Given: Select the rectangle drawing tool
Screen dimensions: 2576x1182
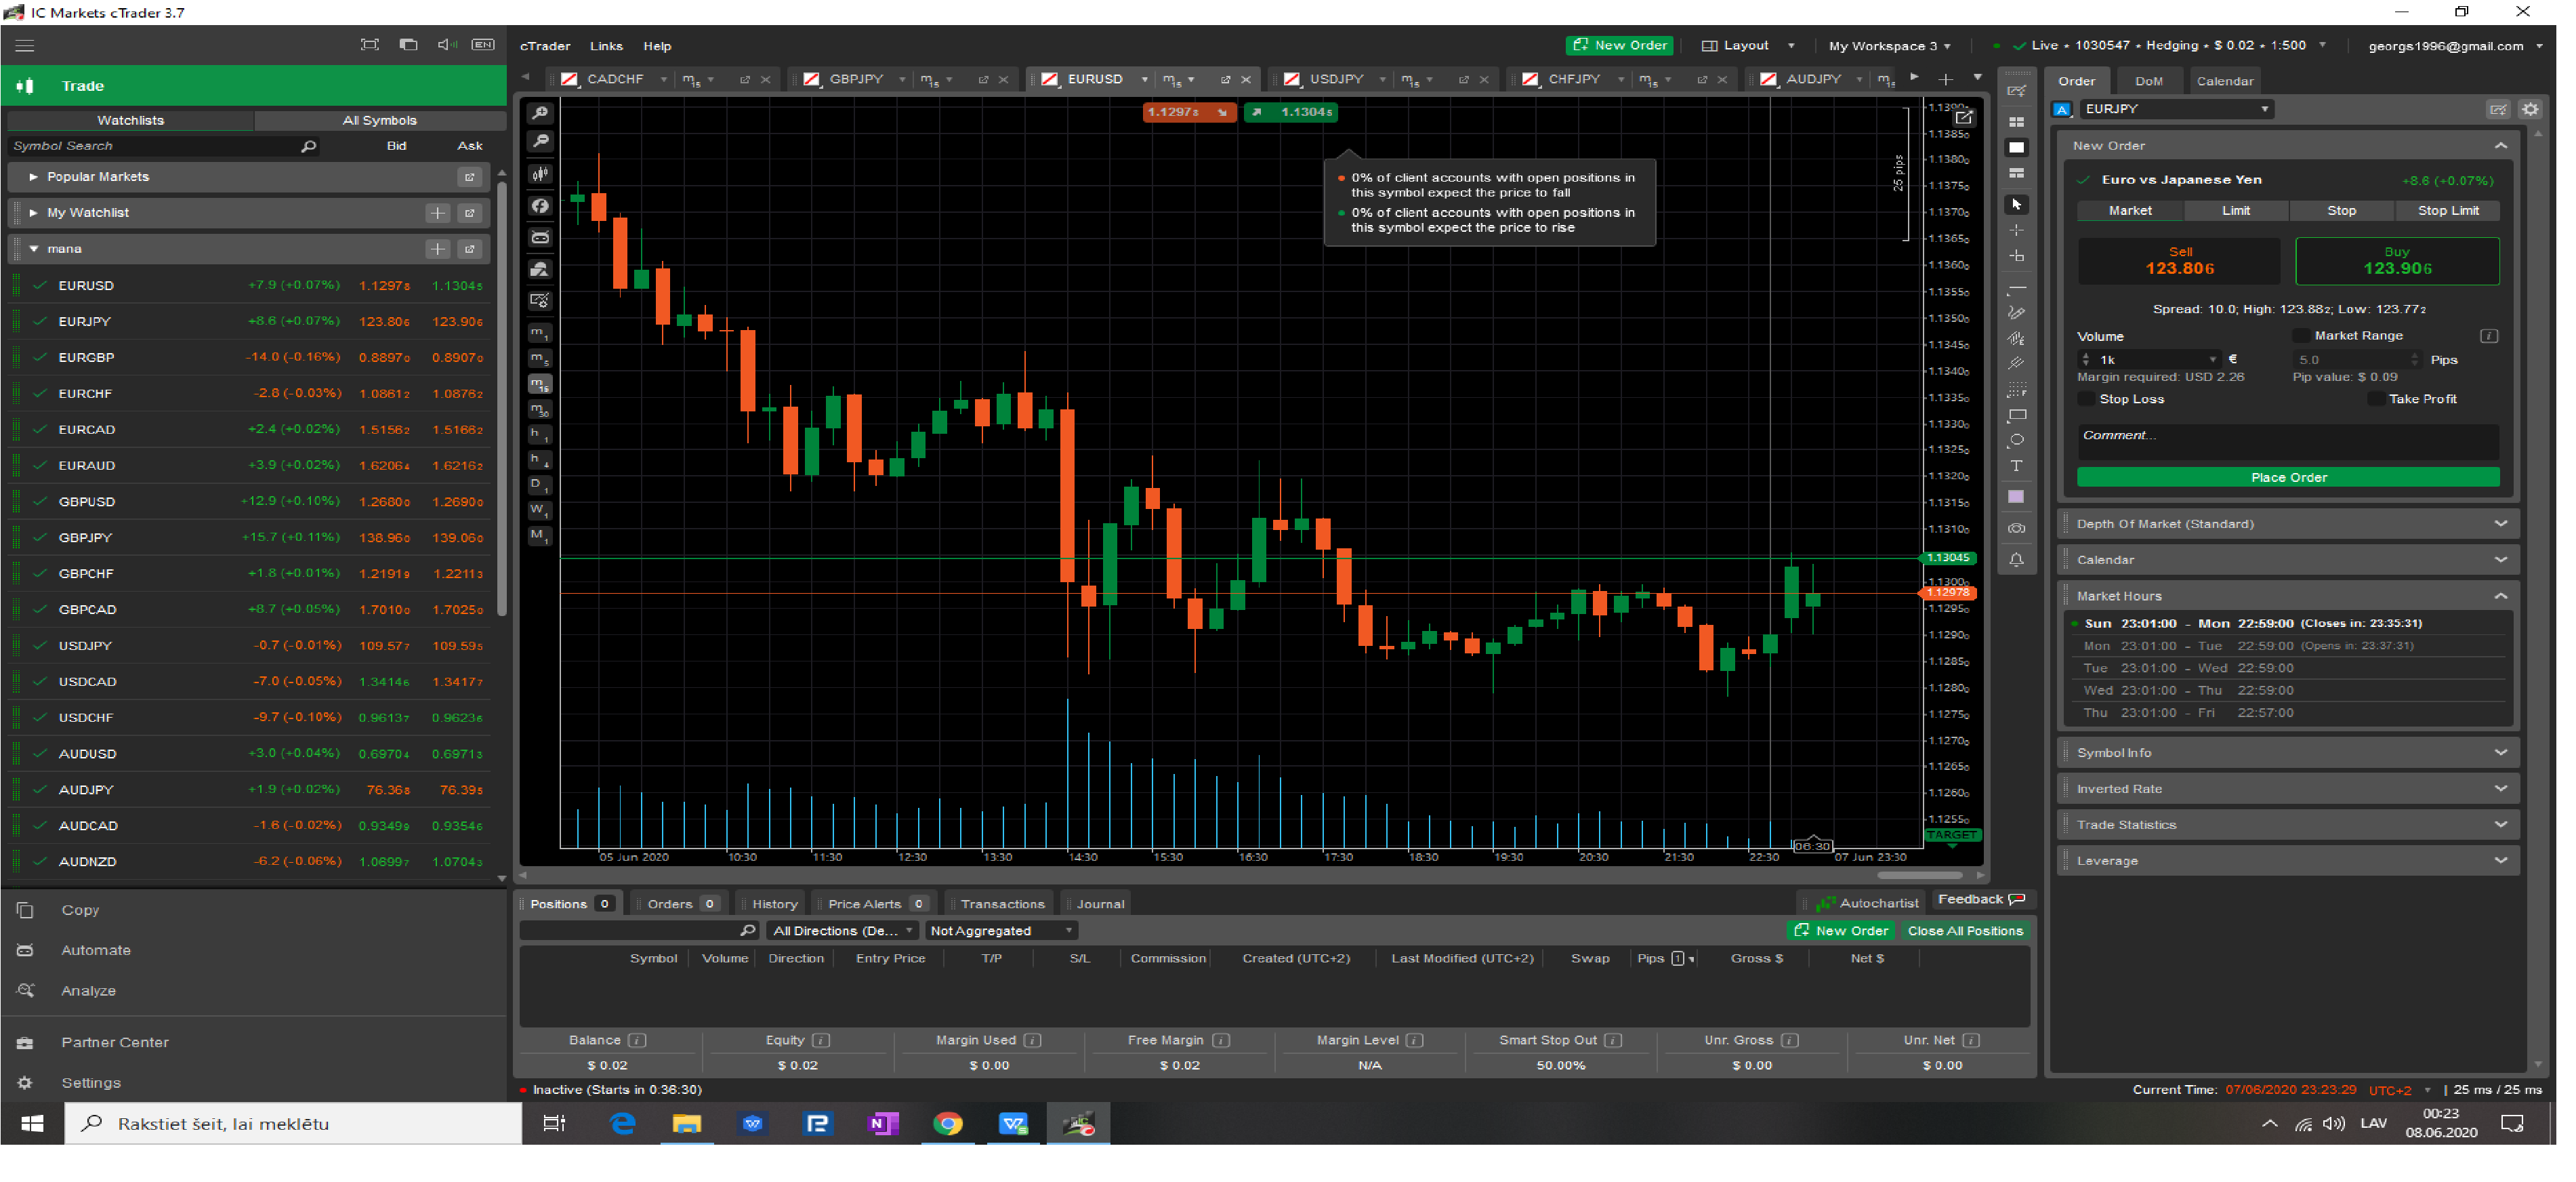Looking at the screenshot, I should [x=2016, y=415].
